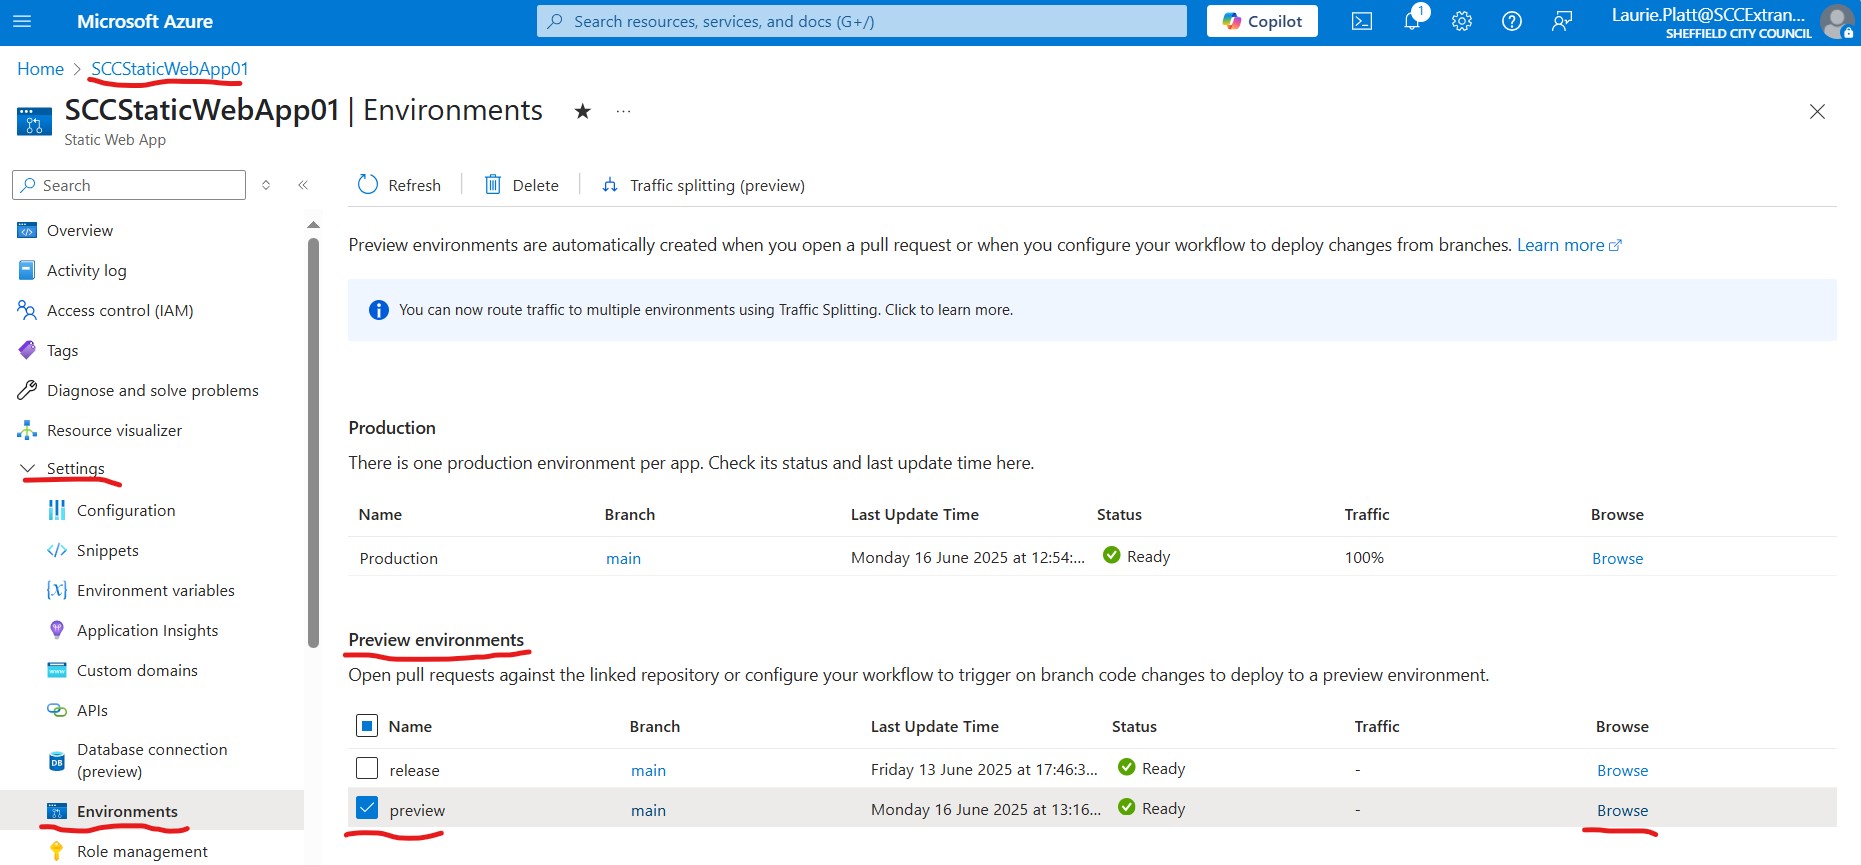Click the Microsoft Azure logo text
1861x865 pixels.
click(145, 21)
